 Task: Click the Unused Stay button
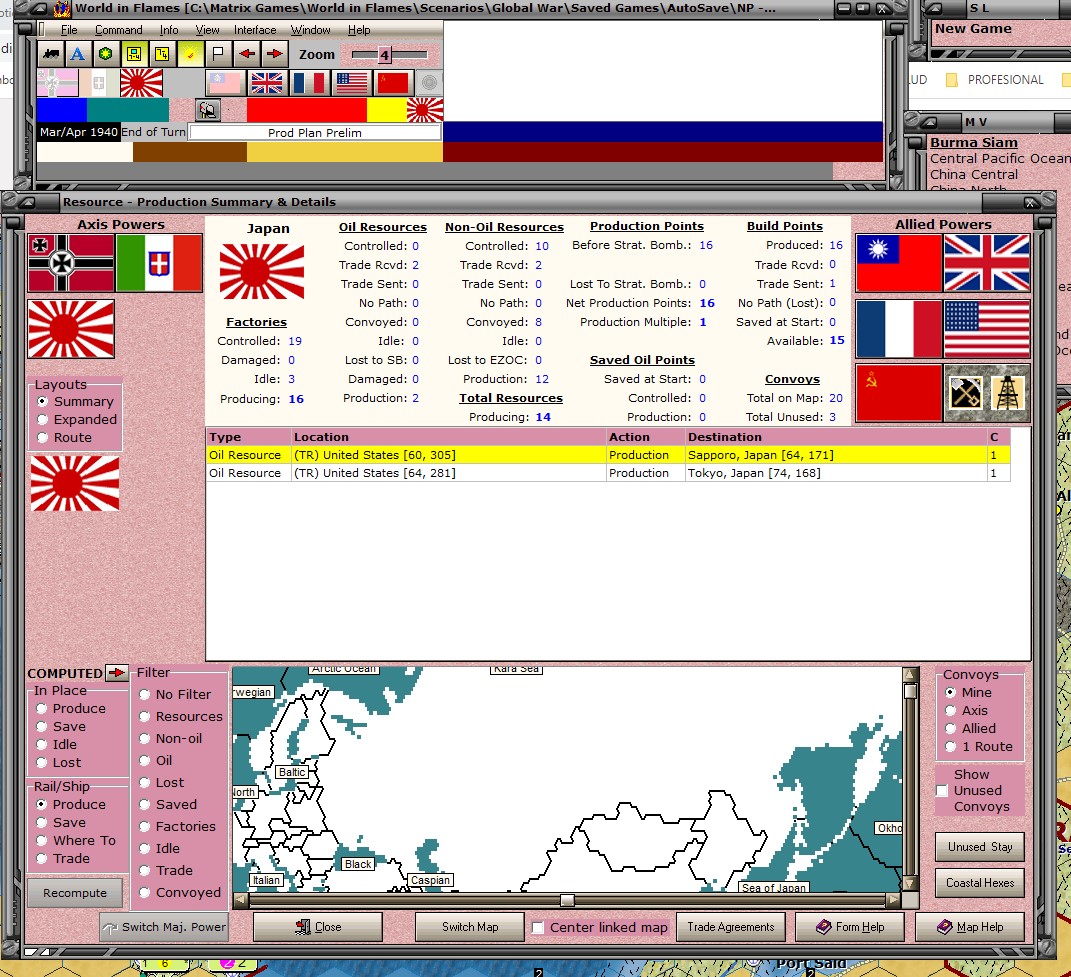coord(979,847)
